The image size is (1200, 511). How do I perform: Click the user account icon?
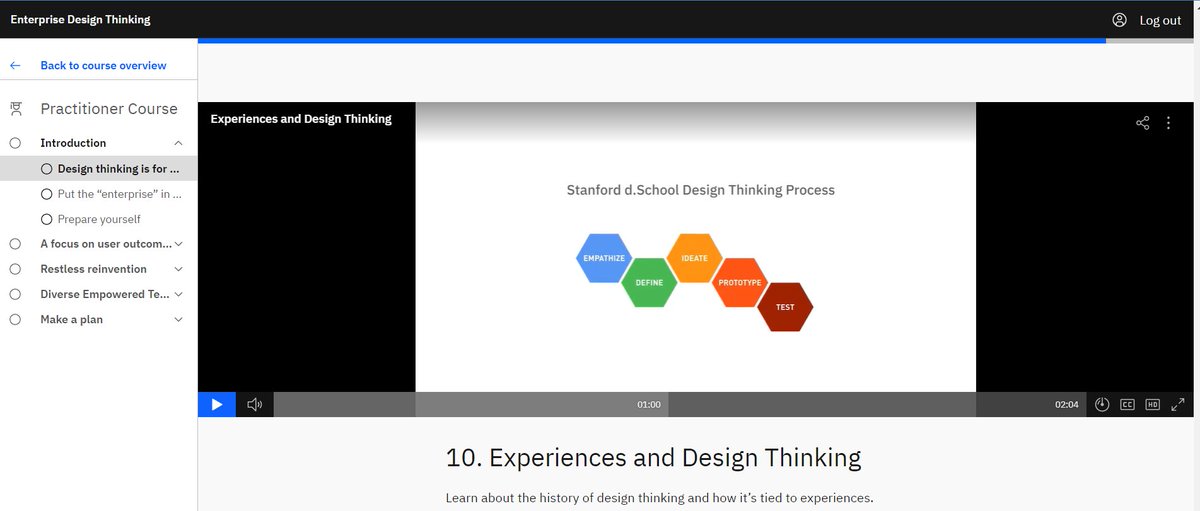1120,20
